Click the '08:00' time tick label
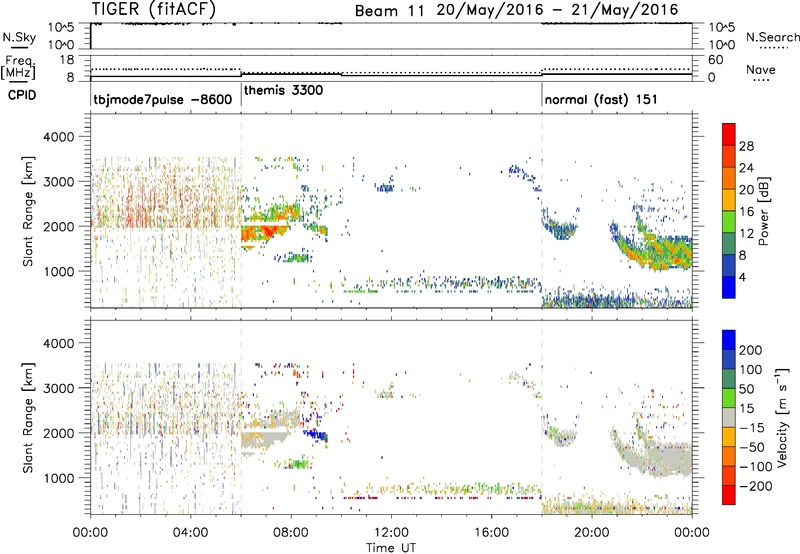This screenshot has height=554, width=800. tap(291, 533)
